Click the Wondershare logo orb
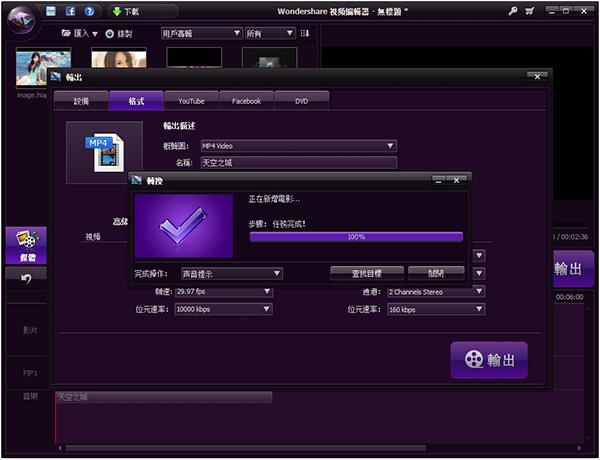 pyautogui.click(x=22, y=21)
